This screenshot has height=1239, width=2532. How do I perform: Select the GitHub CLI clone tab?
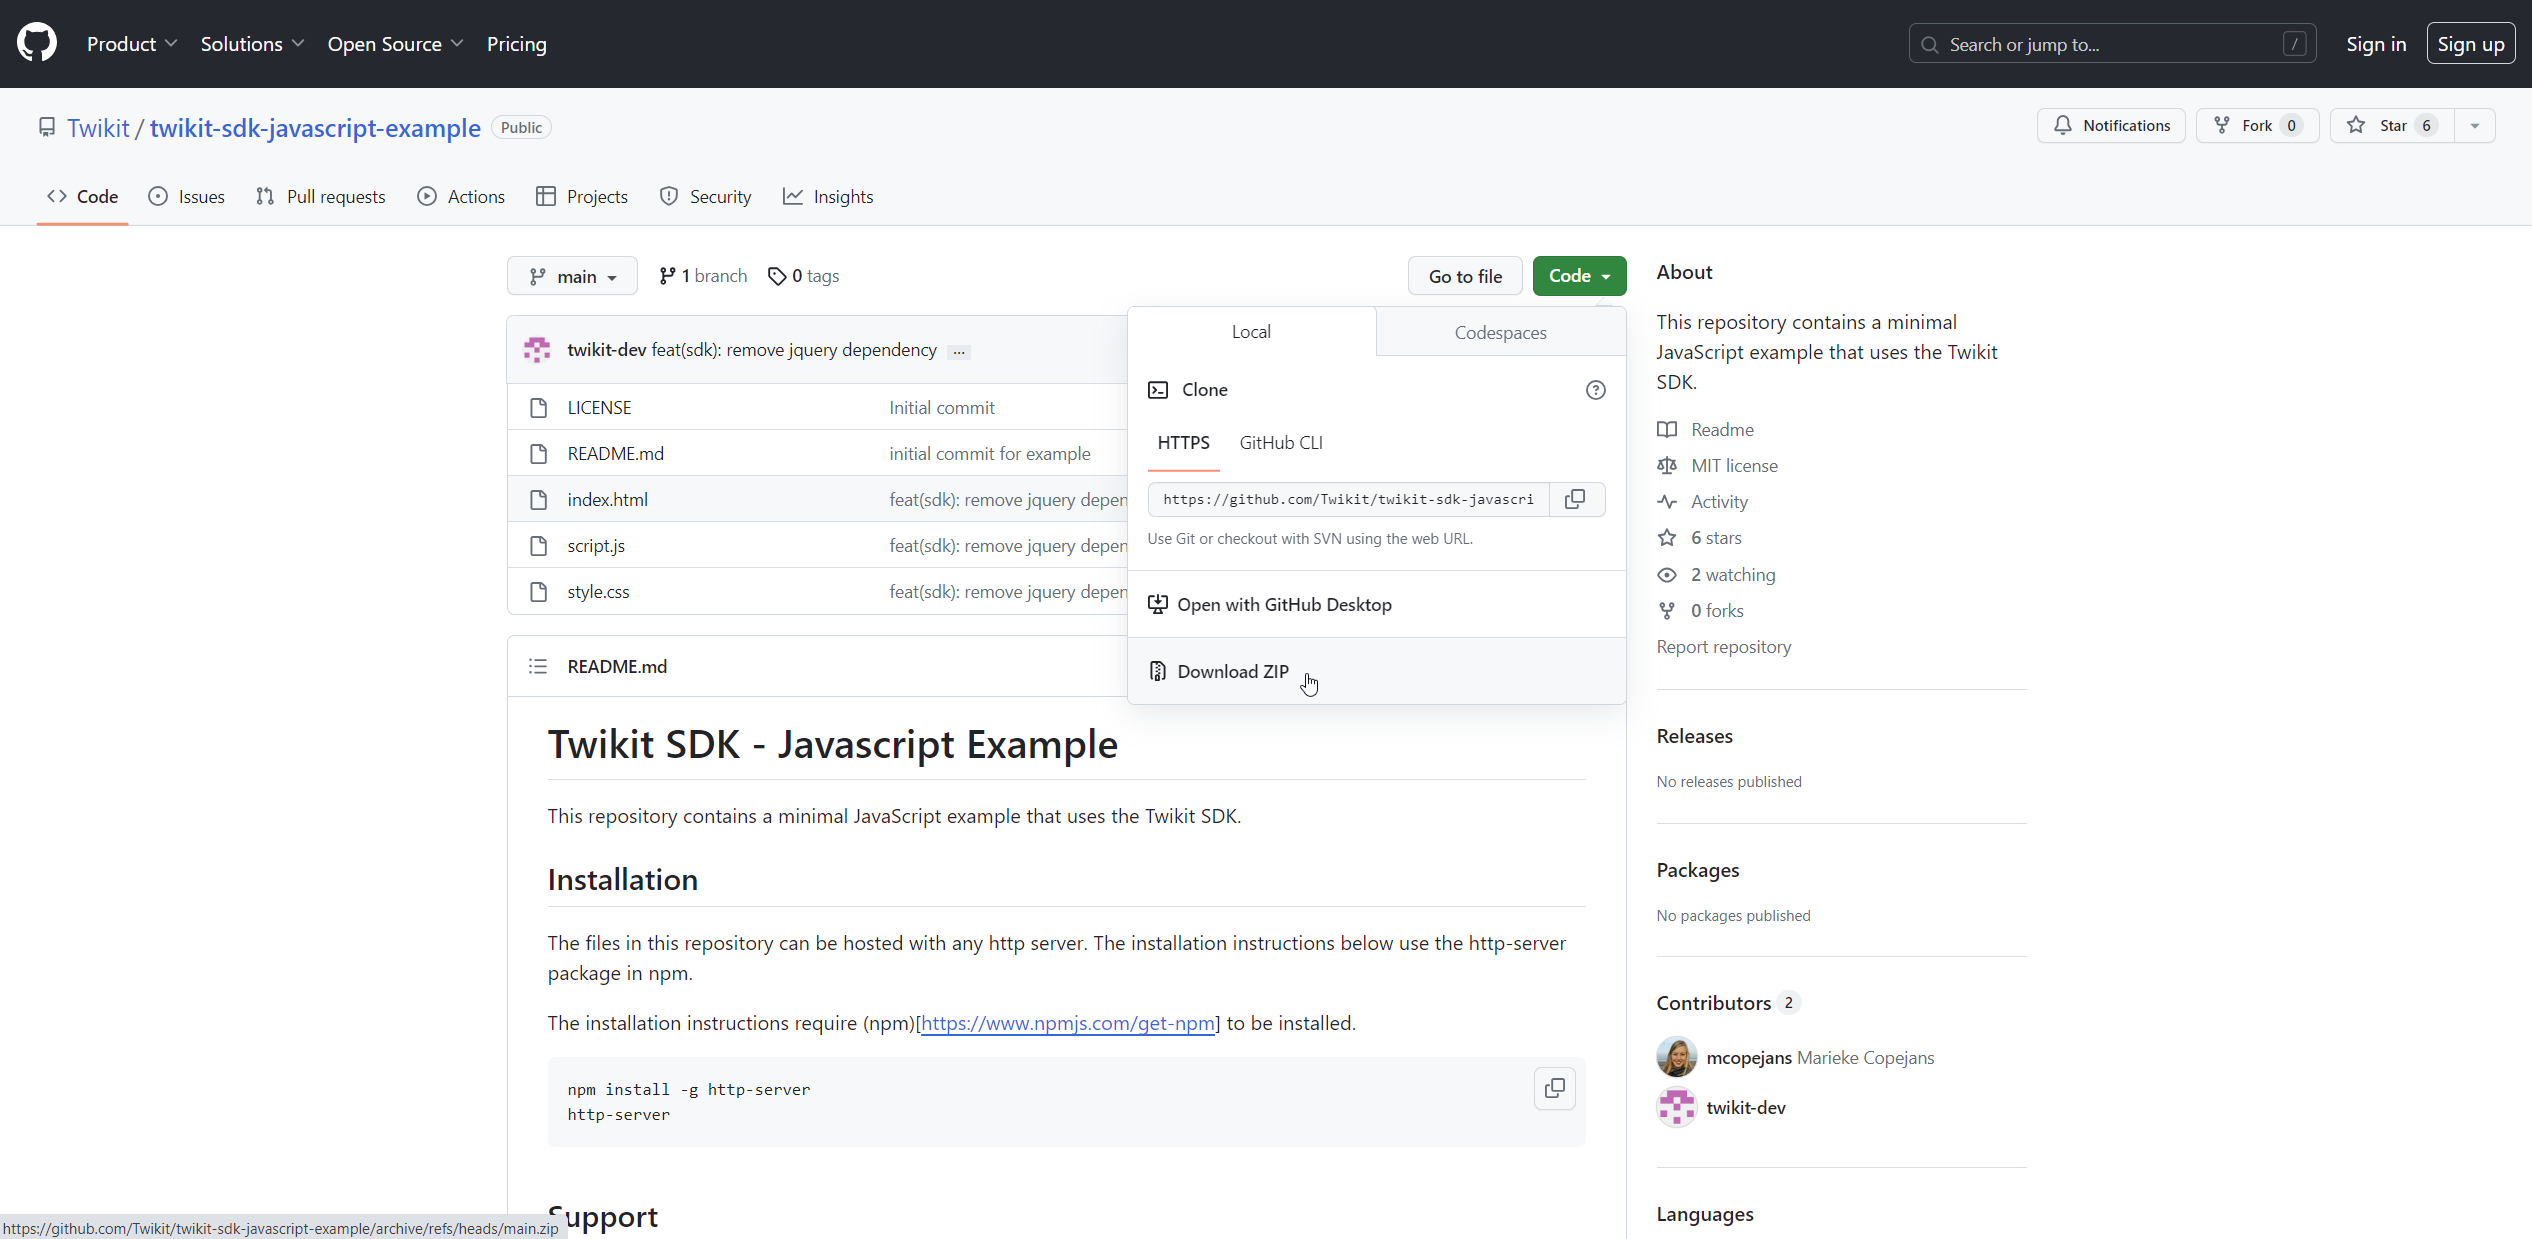click(x=1280, y=443)
